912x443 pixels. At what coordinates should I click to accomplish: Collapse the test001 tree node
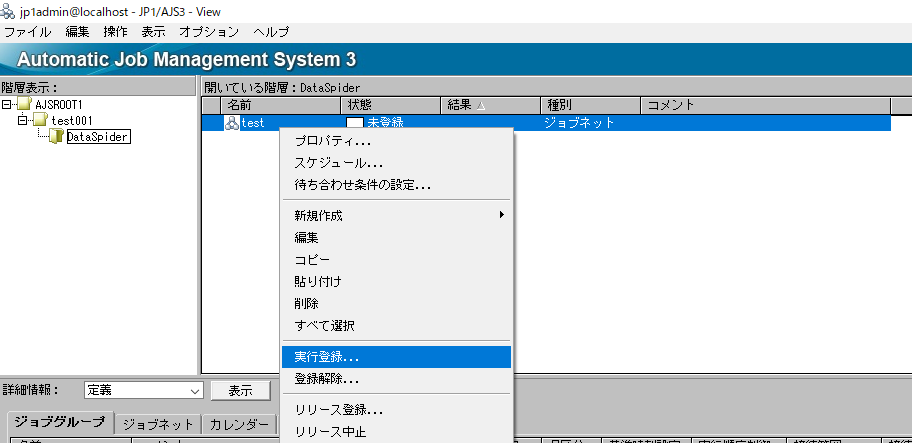coord(23,120)
